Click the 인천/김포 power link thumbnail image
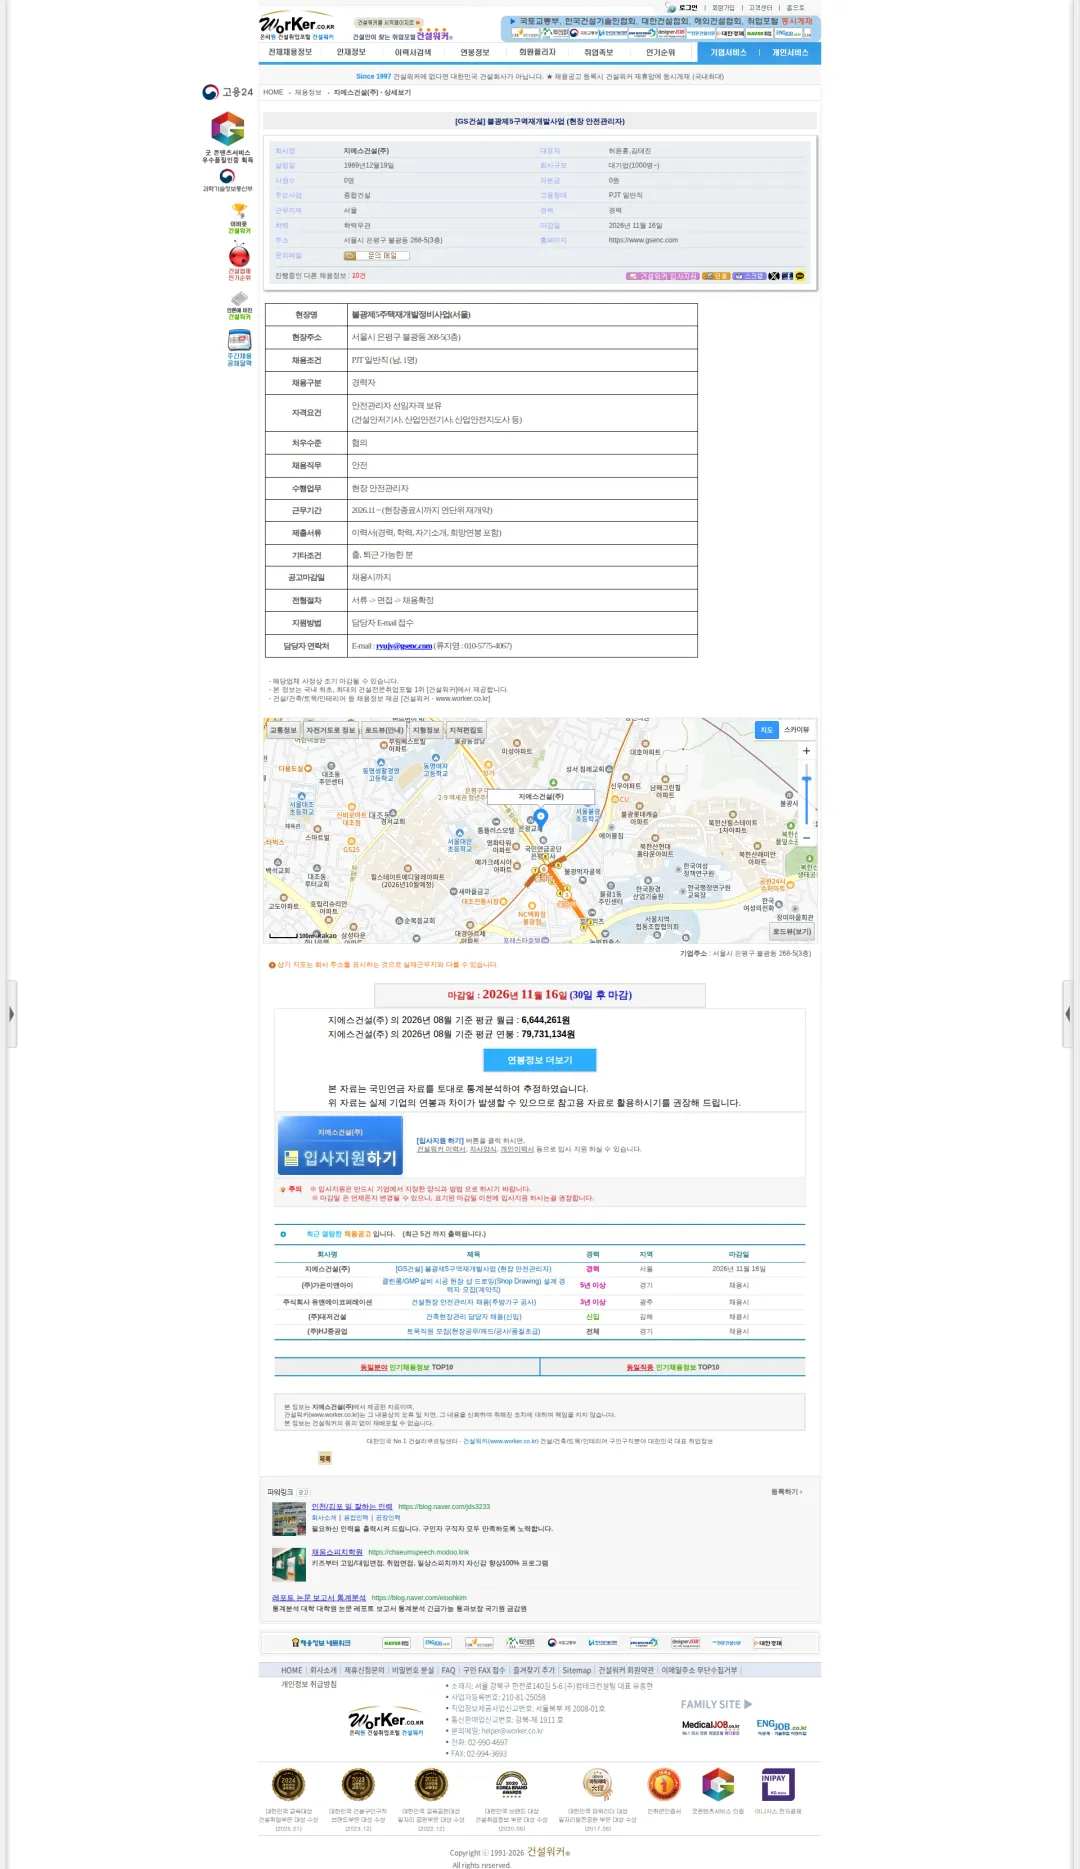The height and width of the screenshot is (1869, 1080). pyautogui.click(x=289, y=1519)
